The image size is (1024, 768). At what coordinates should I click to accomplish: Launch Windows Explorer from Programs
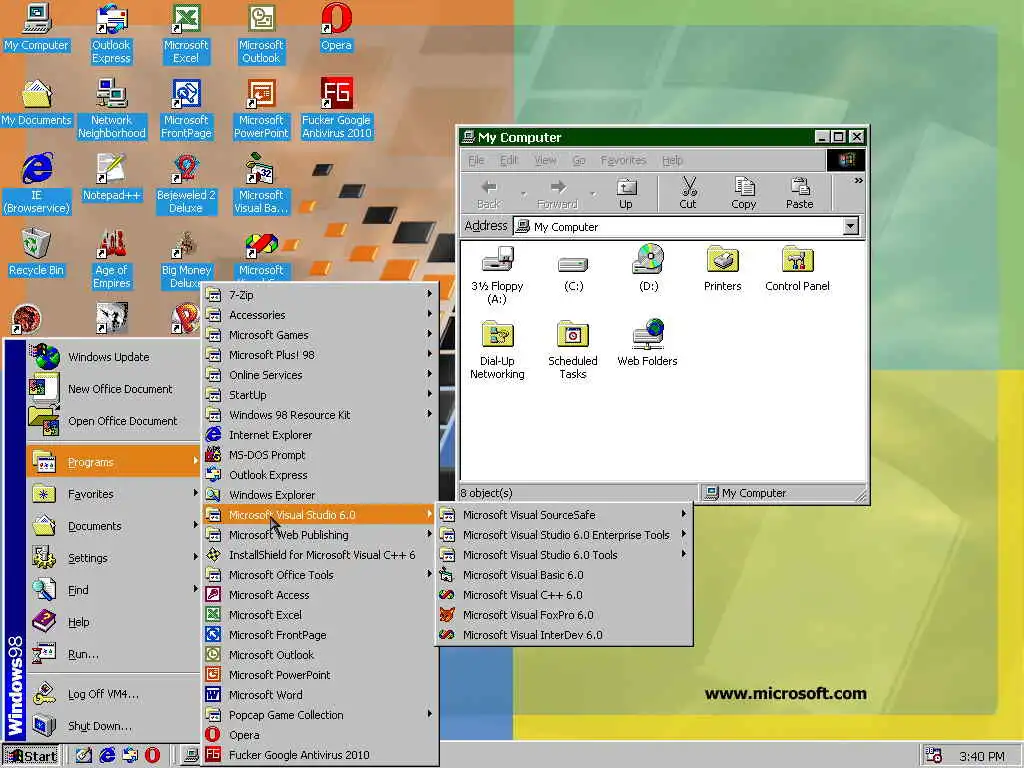pos(320,495)
